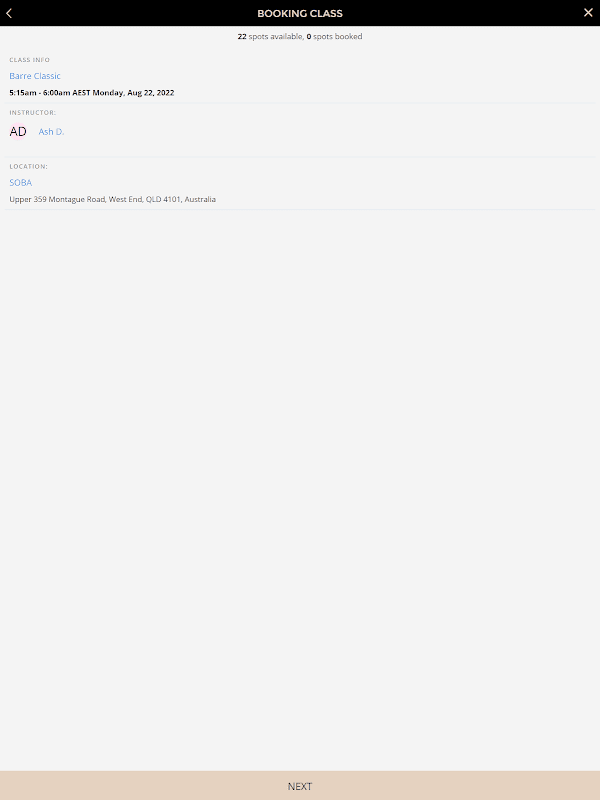This screenshot has height=800, width=600.
Task: Go back using the left chevron icon
Action: coord(9,13)
